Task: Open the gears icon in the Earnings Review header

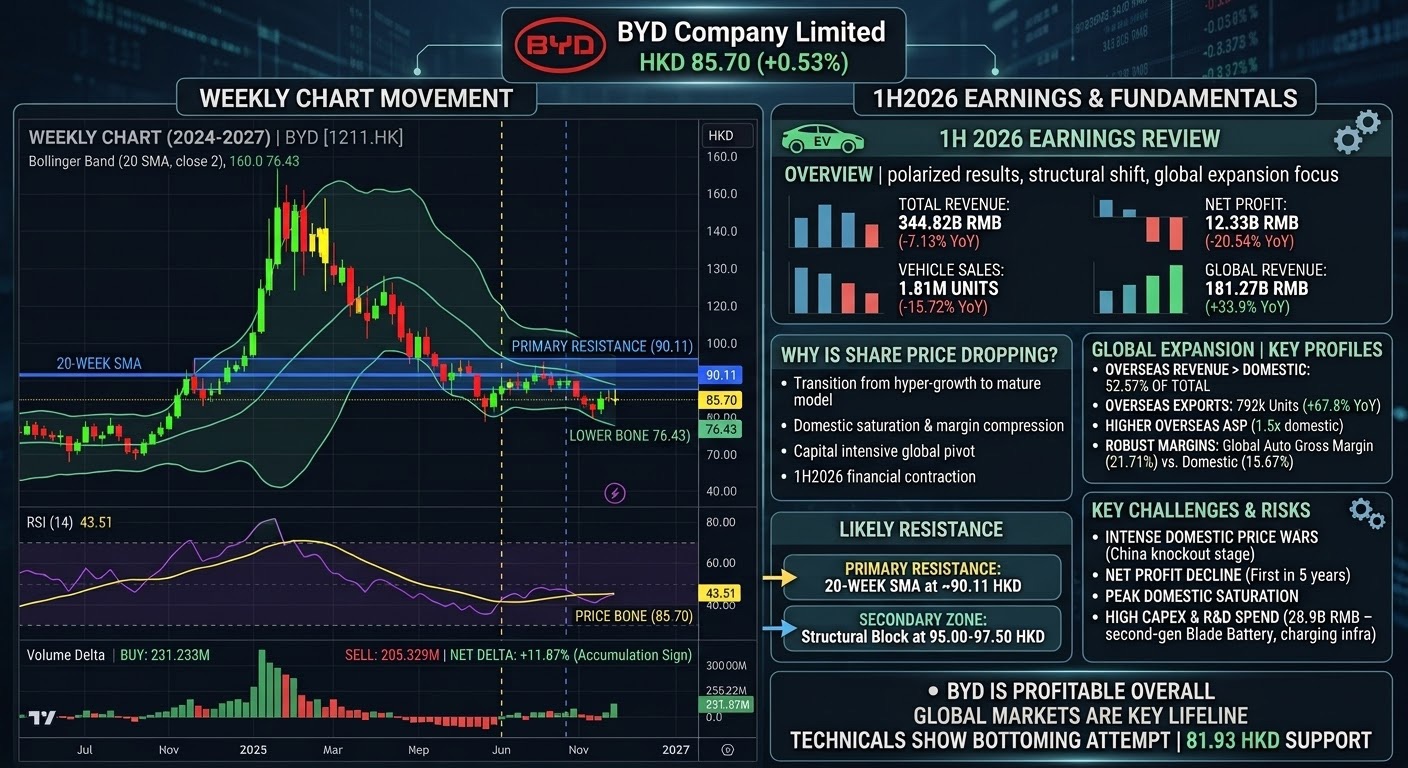Action: click(x=1357, y=132)
